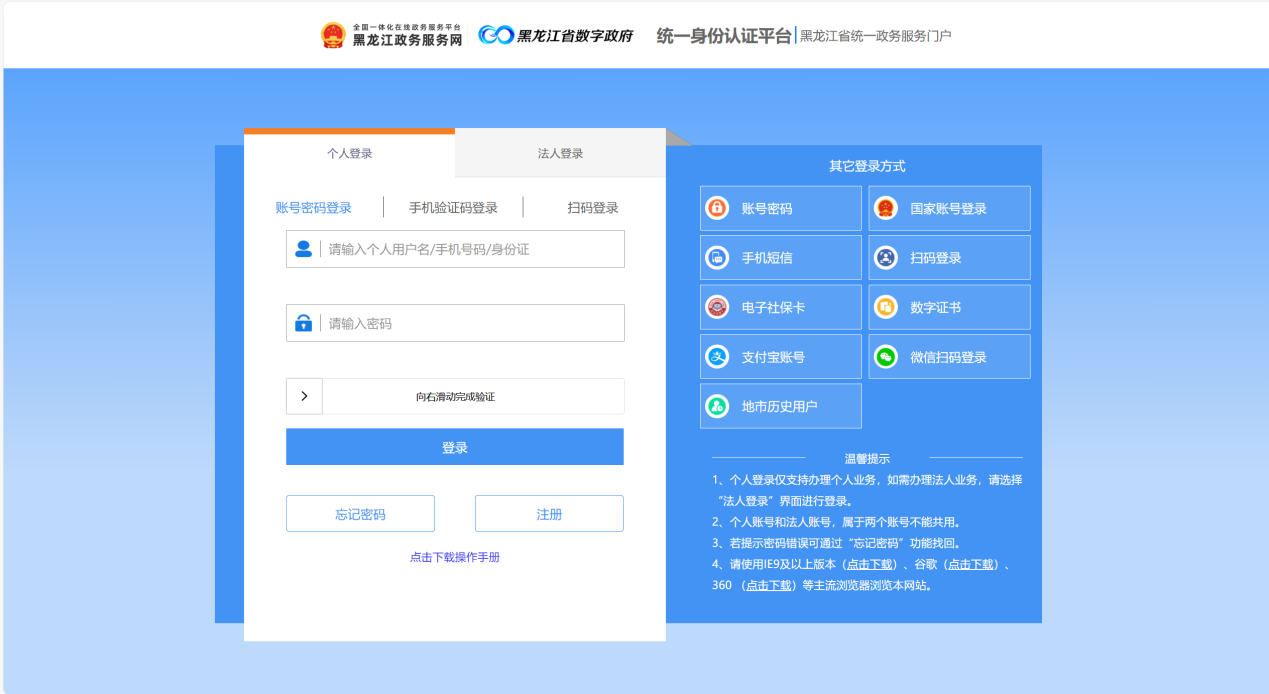
Task: Open the 扫码登录 sub-tab in login form
Action: pyautogui.click(x=593, y=208)
